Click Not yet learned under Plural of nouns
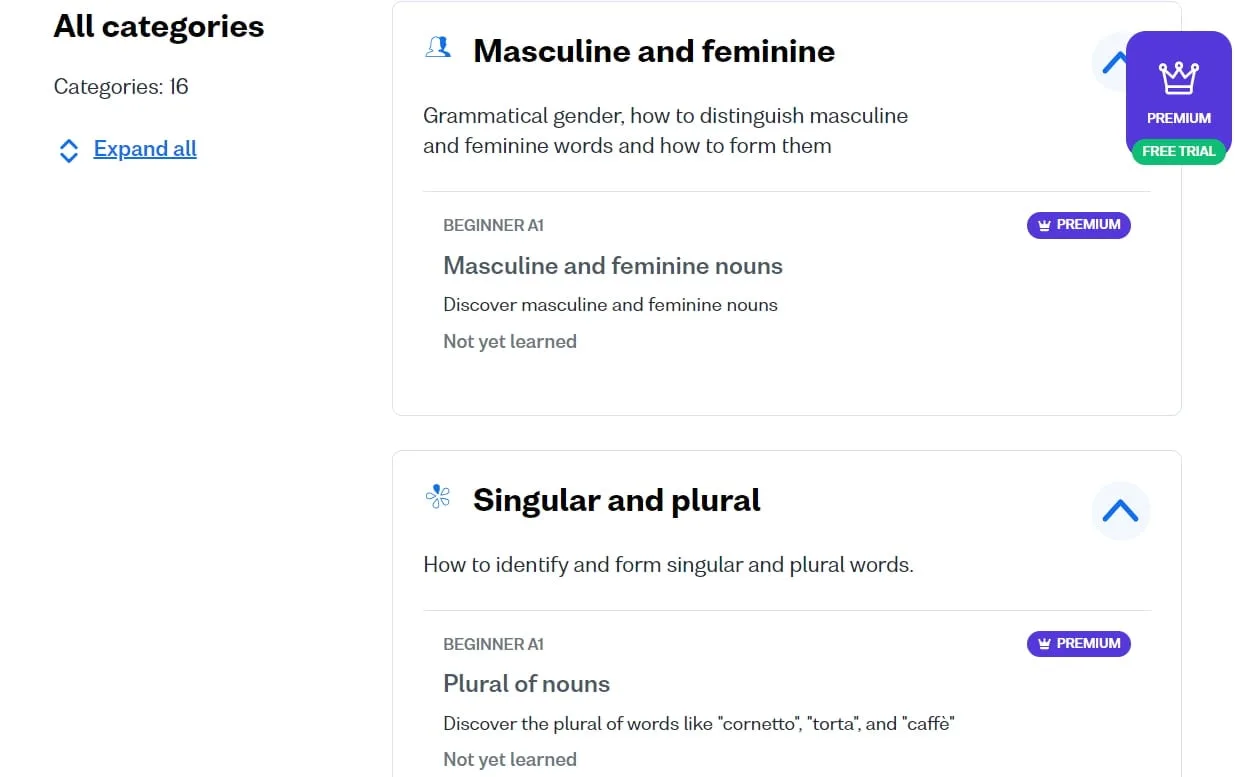Viewport: 1235px width, 777px height. pos(509,760)
